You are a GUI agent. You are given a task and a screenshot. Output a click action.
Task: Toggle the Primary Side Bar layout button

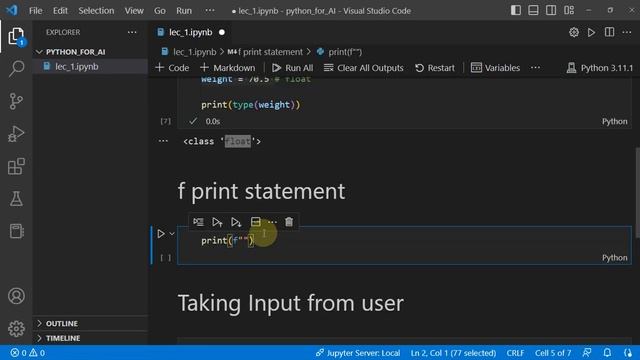516,10
